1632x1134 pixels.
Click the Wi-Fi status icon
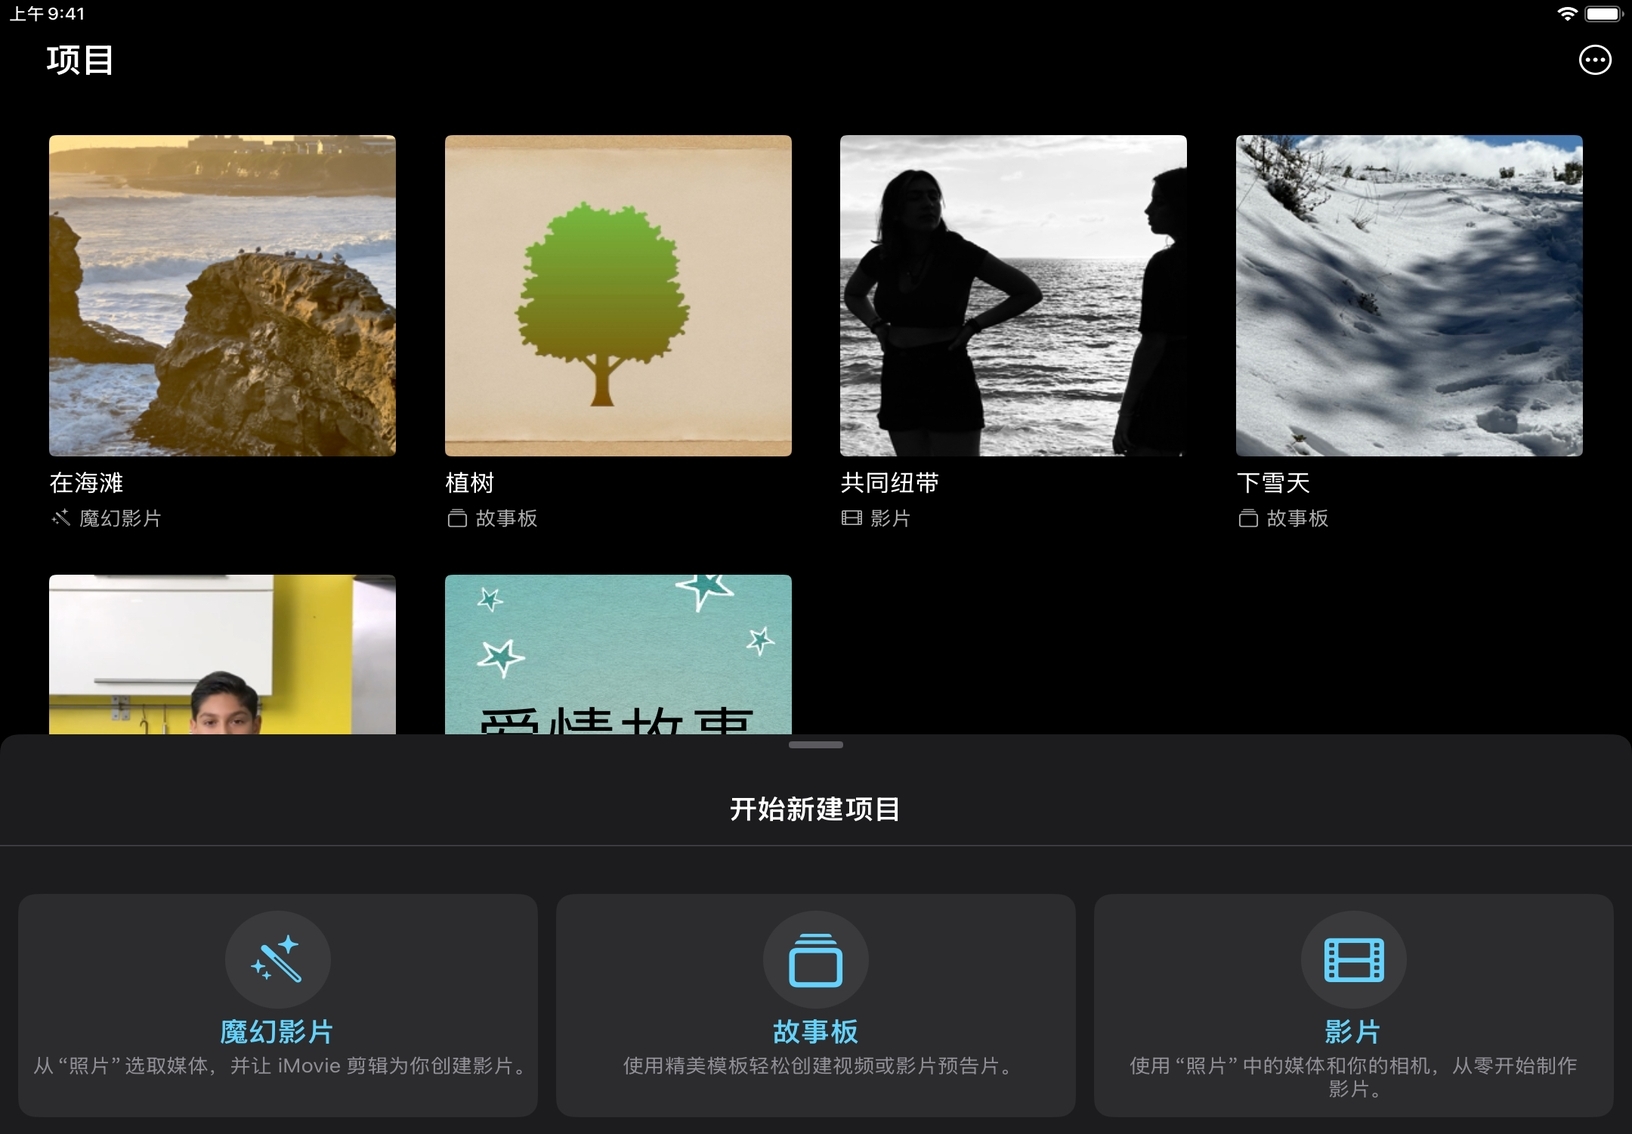click(1567, 14)
